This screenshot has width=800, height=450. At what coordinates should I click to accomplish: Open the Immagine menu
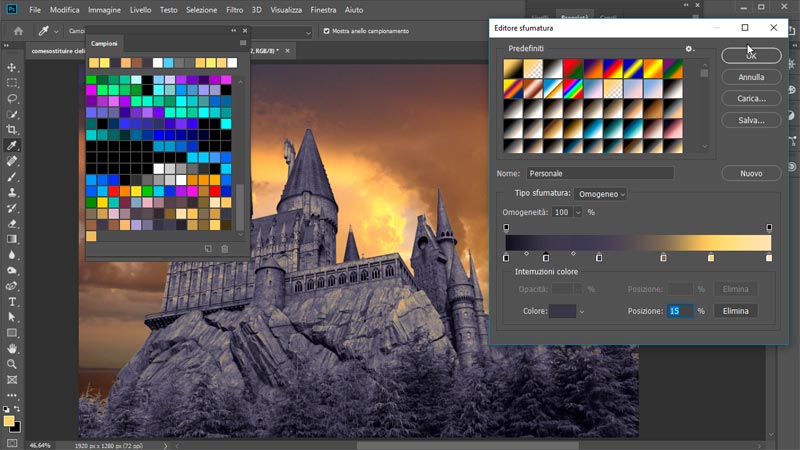click(104, 10)
